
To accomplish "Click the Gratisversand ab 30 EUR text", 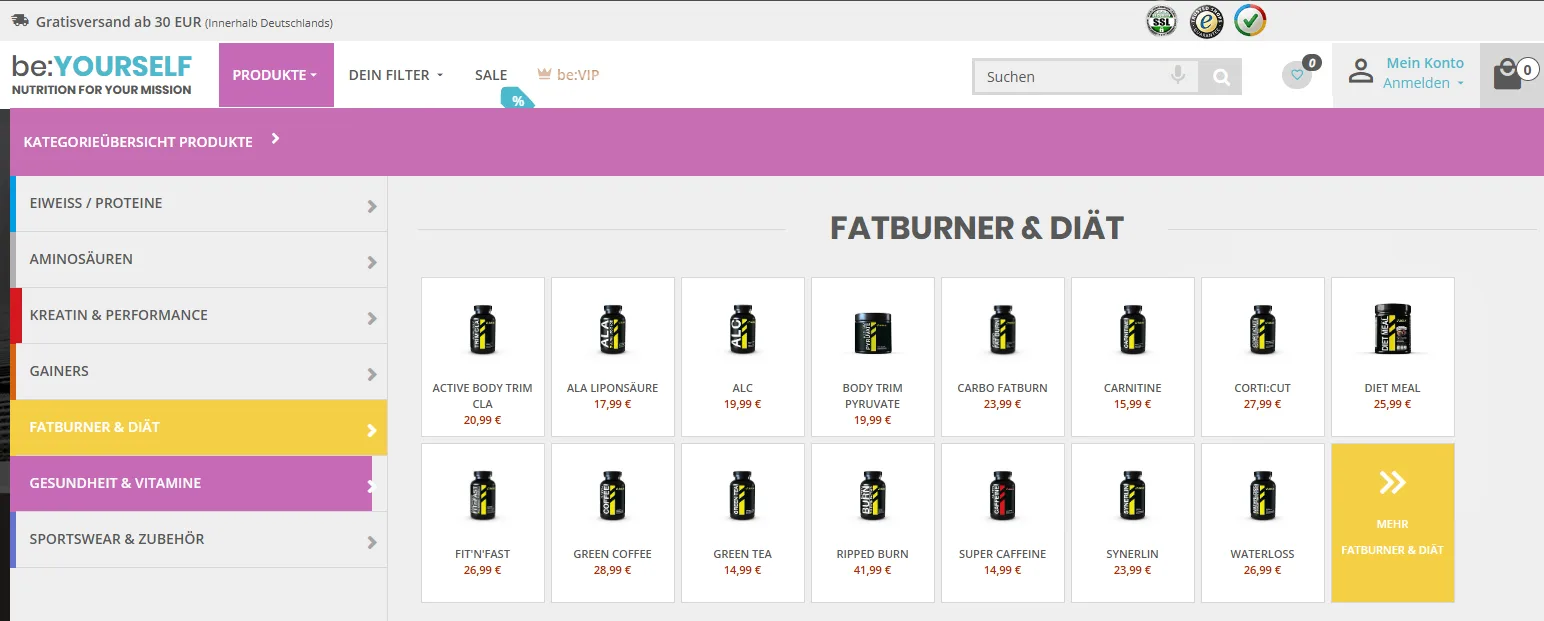I will [x=118, y=21].
